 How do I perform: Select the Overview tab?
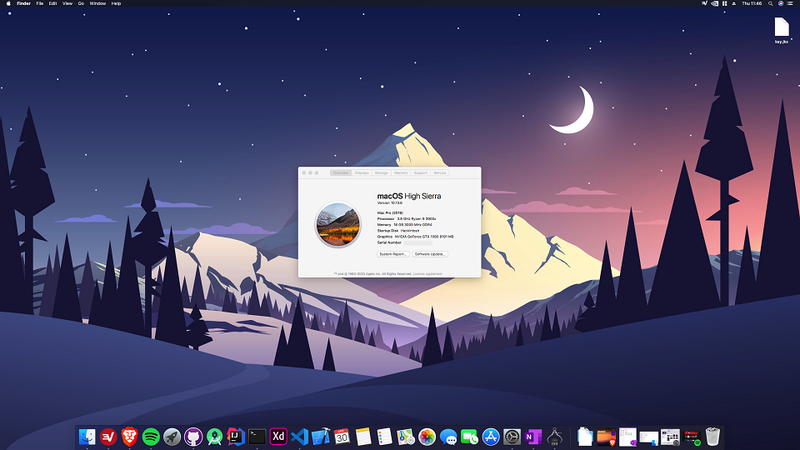(x=340, y=173)
